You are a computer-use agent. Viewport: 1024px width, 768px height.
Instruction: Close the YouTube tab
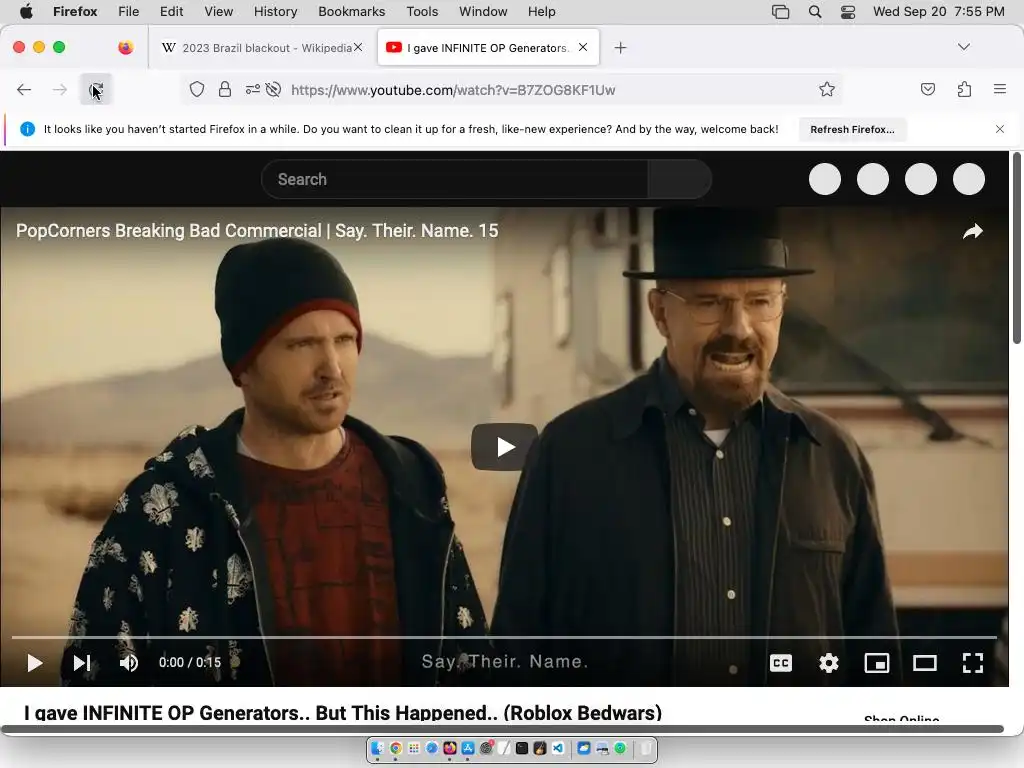tap(583, 47)
